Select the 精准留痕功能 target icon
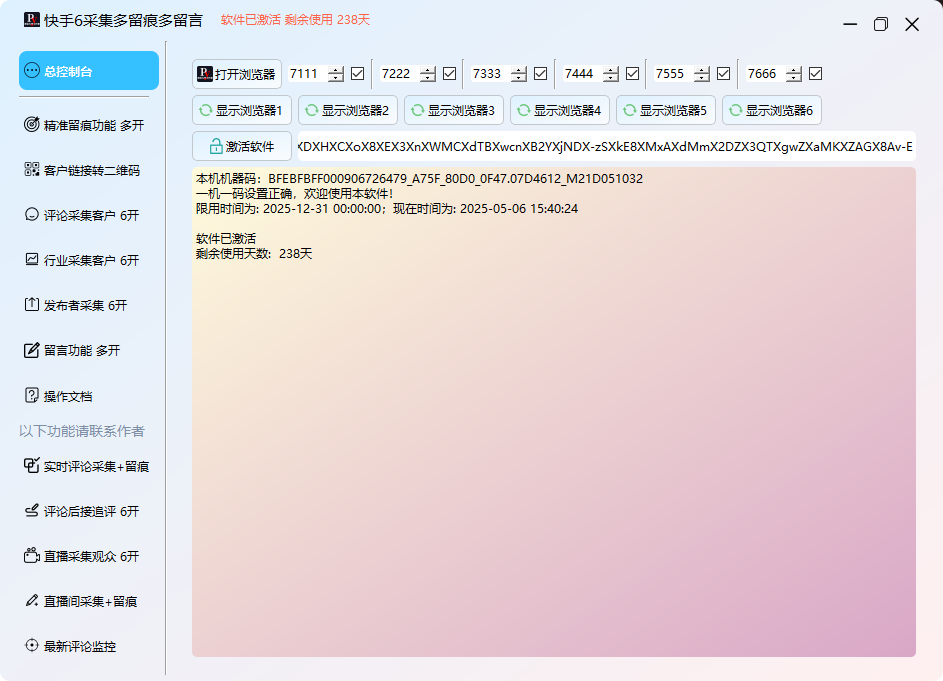Viewport: 943px width, 681px height. click(x=31, y=125)
